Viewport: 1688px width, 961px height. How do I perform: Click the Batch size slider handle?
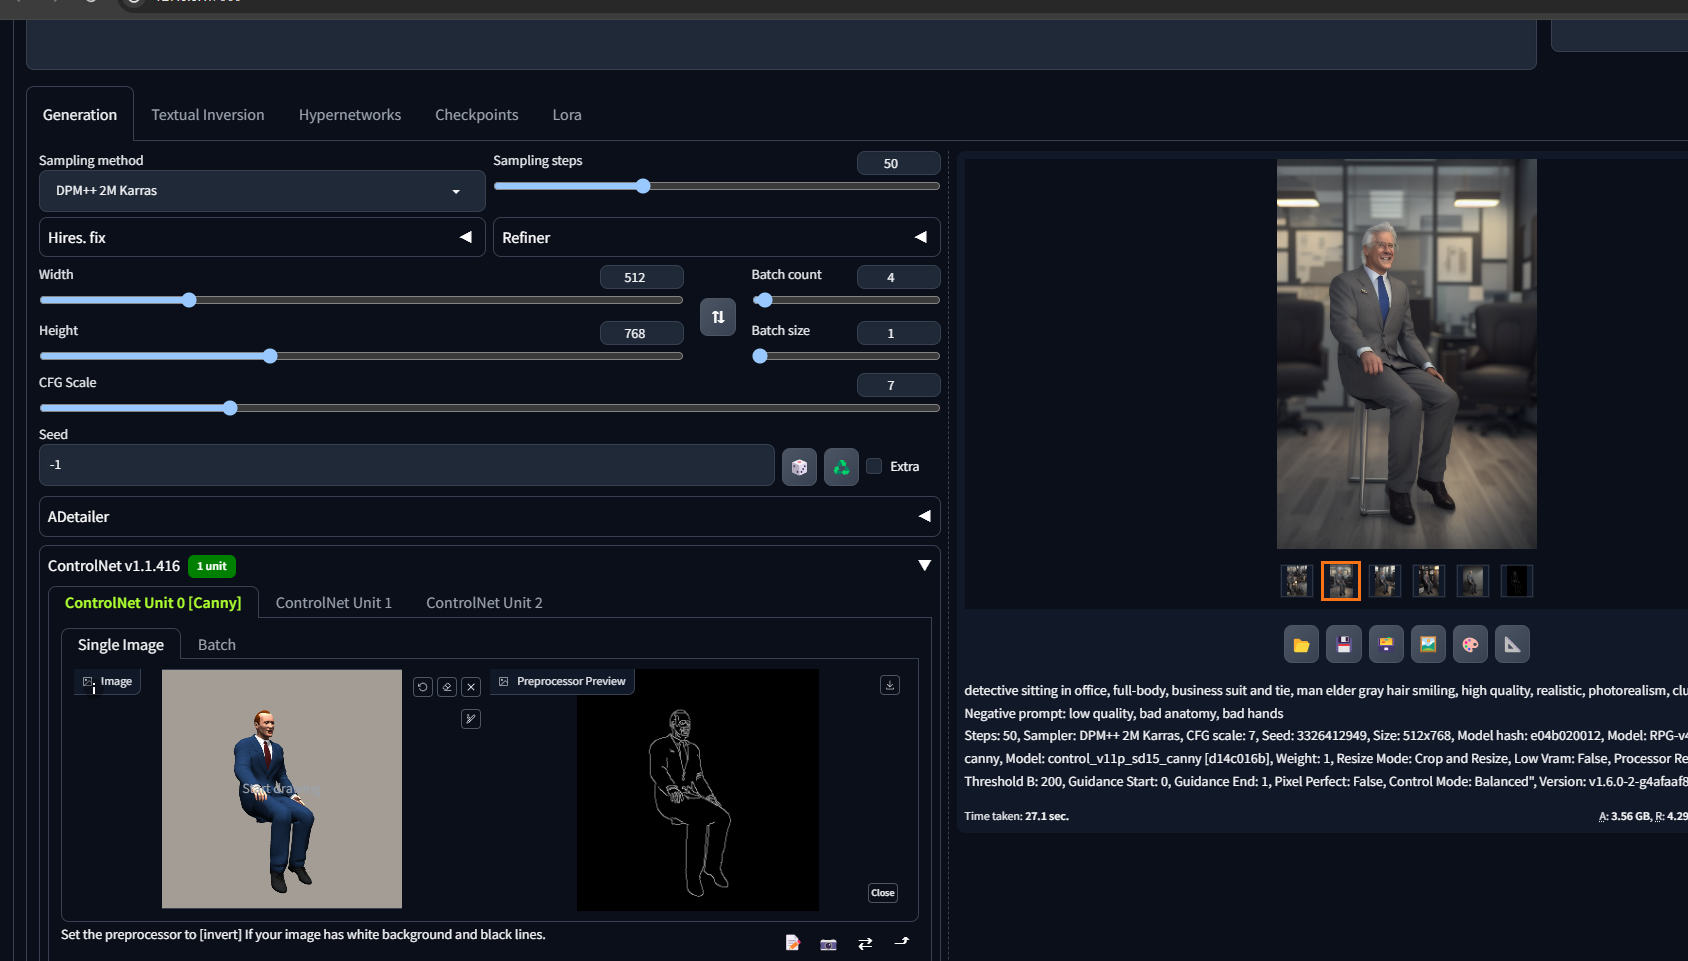tap(760, 356)
